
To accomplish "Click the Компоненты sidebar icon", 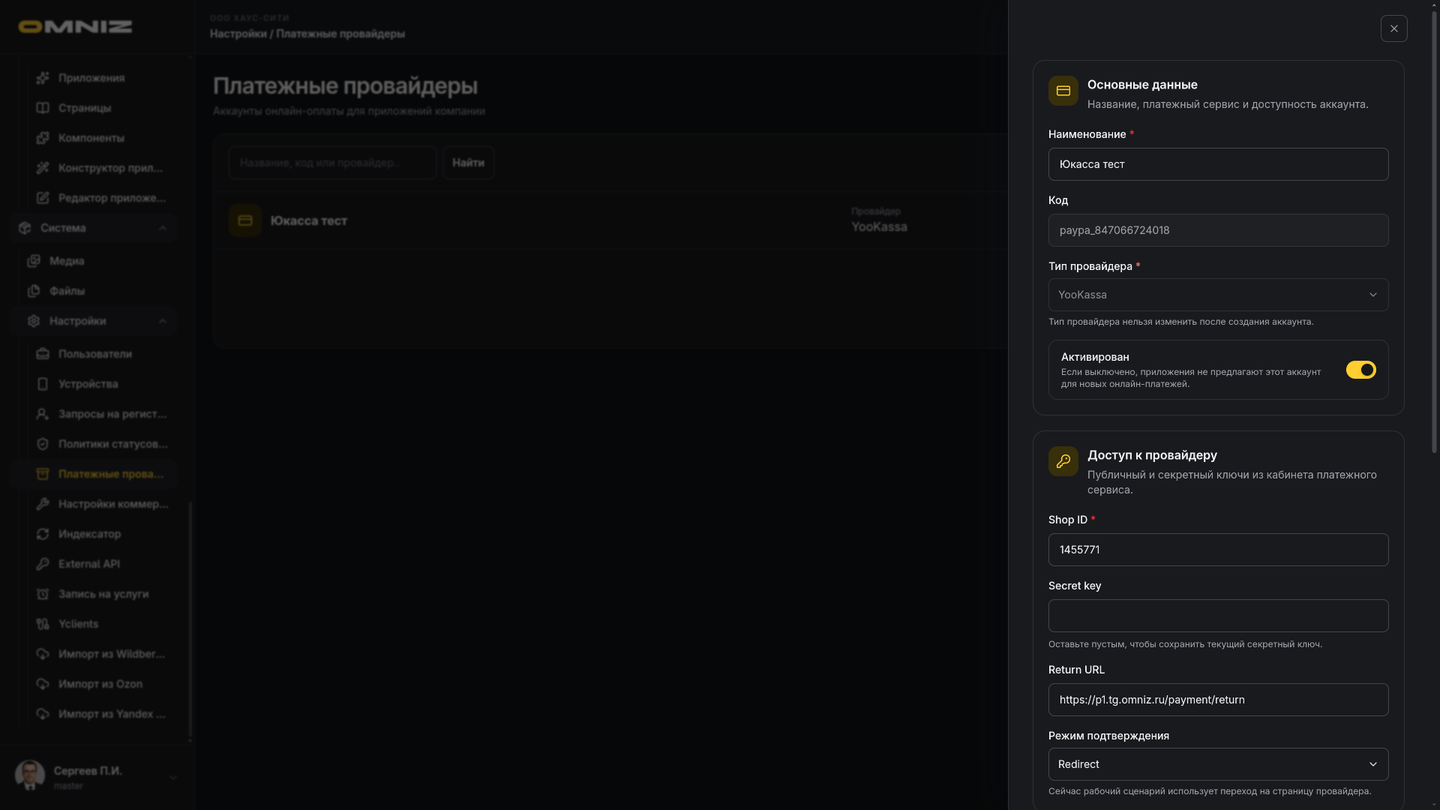I will click(x=42, y=138).
